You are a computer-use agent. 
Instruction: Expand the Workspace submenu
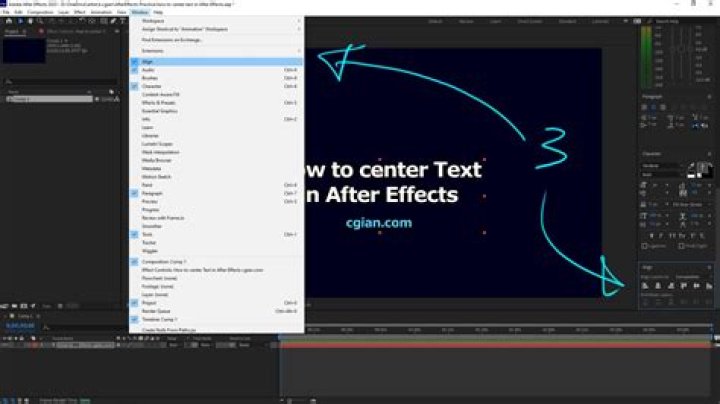point(217,21)
